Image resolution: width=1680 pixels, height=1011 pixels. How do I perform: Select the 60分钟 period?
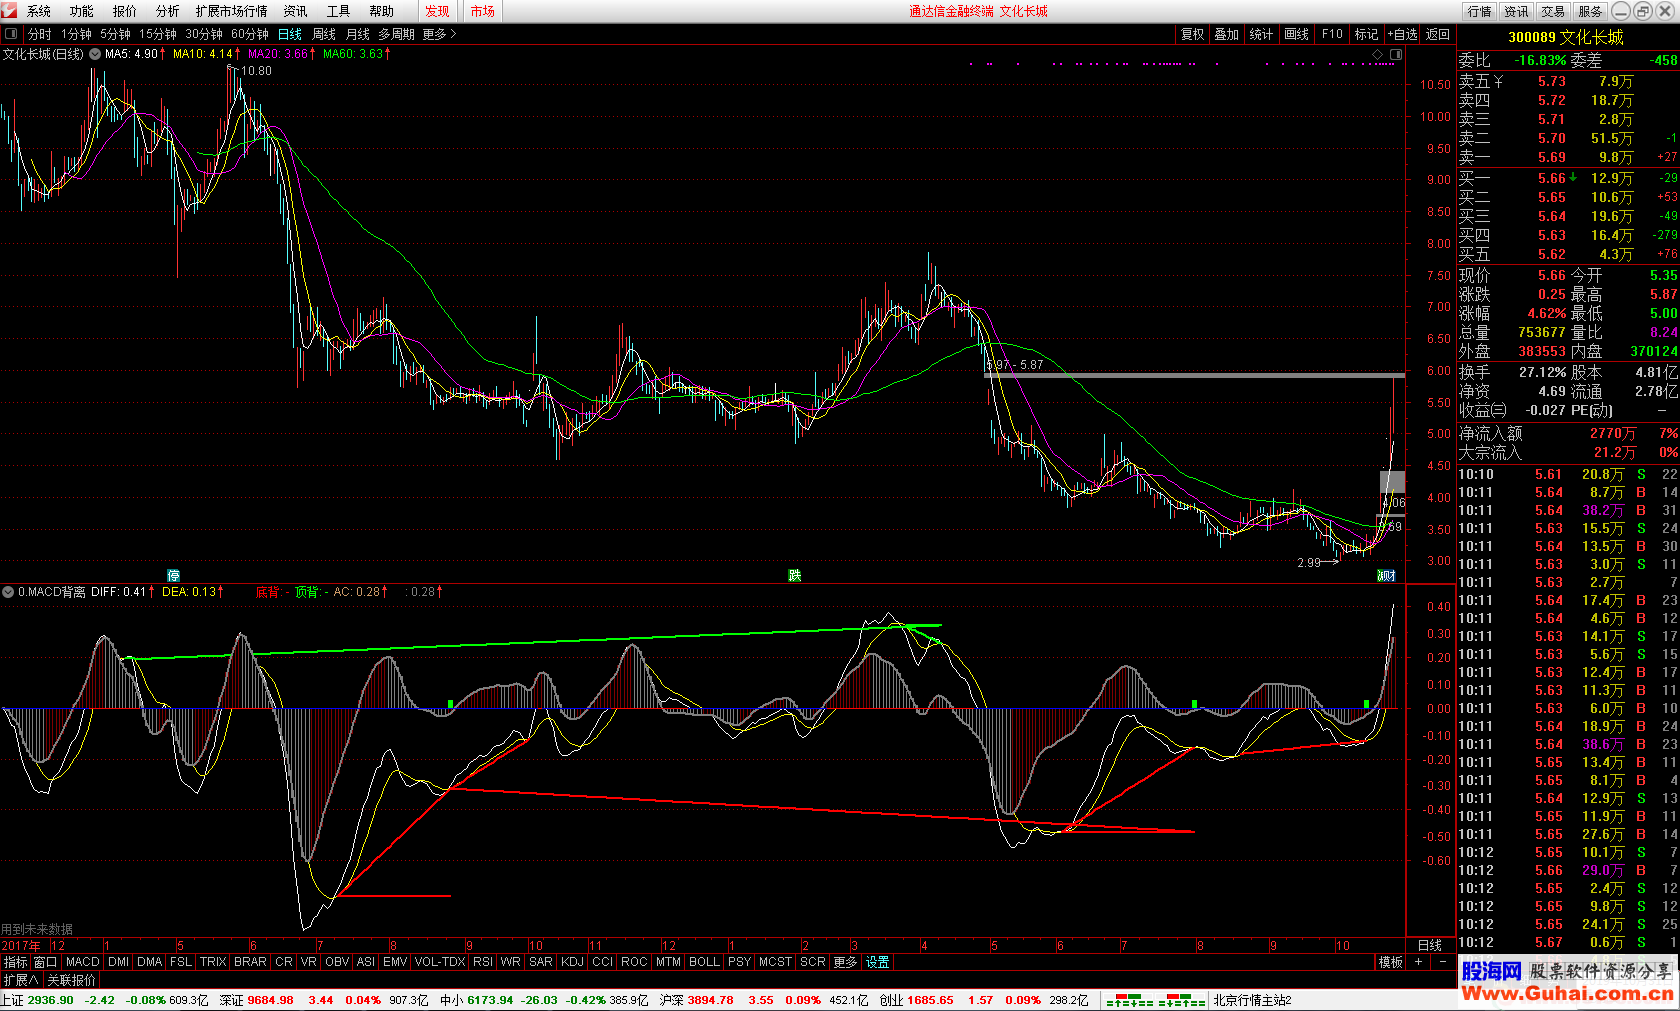(250, 34)
